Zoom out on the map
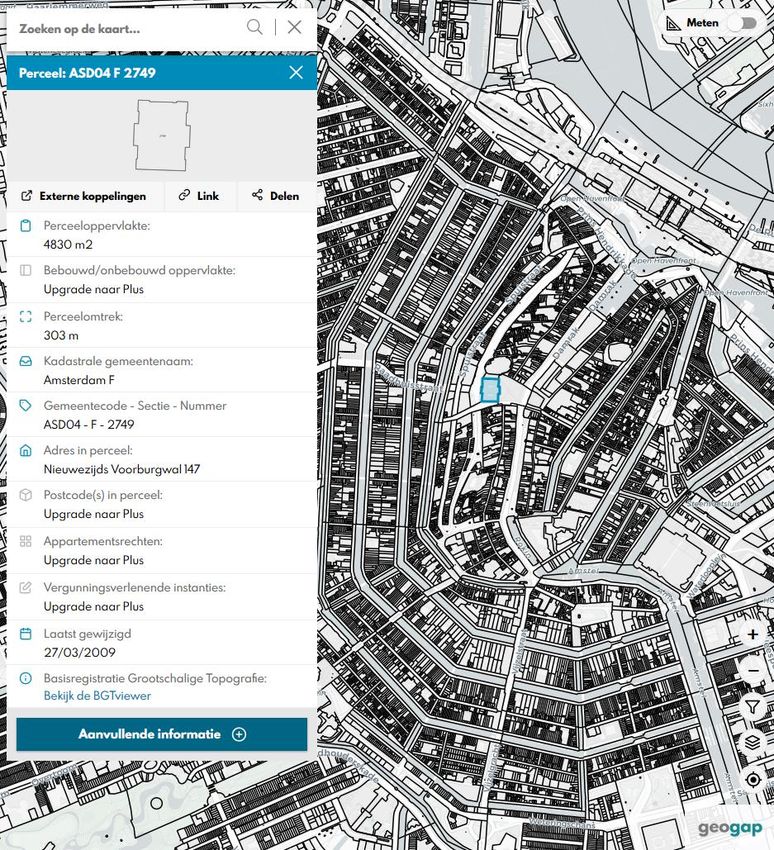The height and width of the screenshot is (850, 774). pos(753,670)
